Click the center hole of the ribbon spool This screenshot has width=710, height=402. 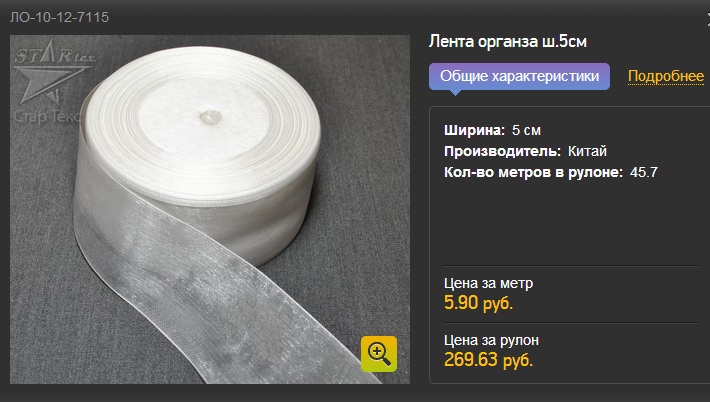click(211, 117)
